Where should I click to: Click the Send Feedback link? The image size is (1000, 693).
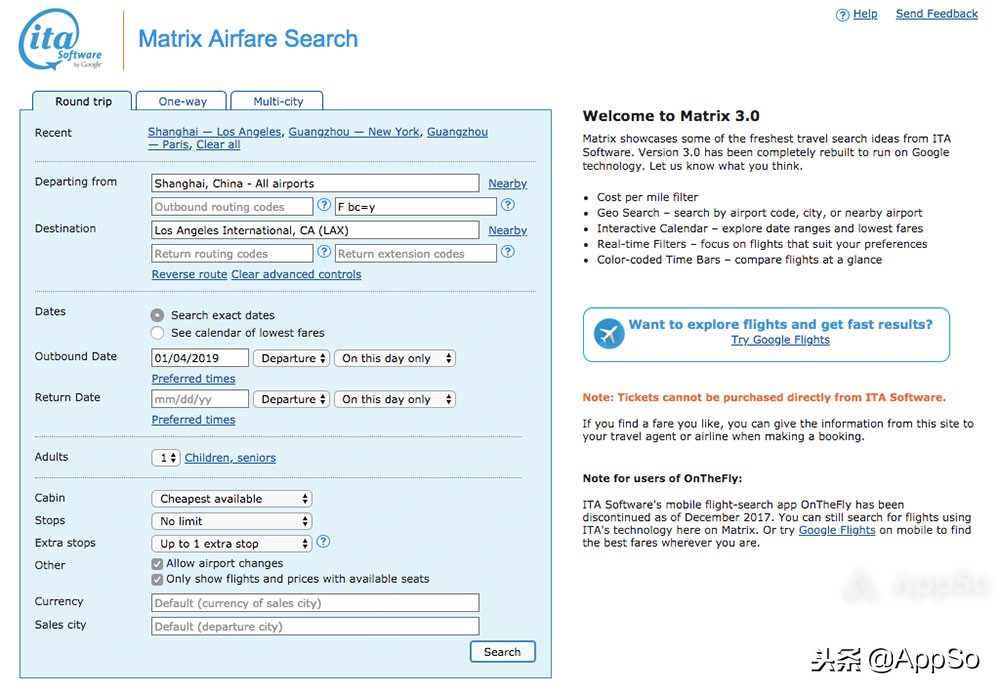tap(936, 14)
